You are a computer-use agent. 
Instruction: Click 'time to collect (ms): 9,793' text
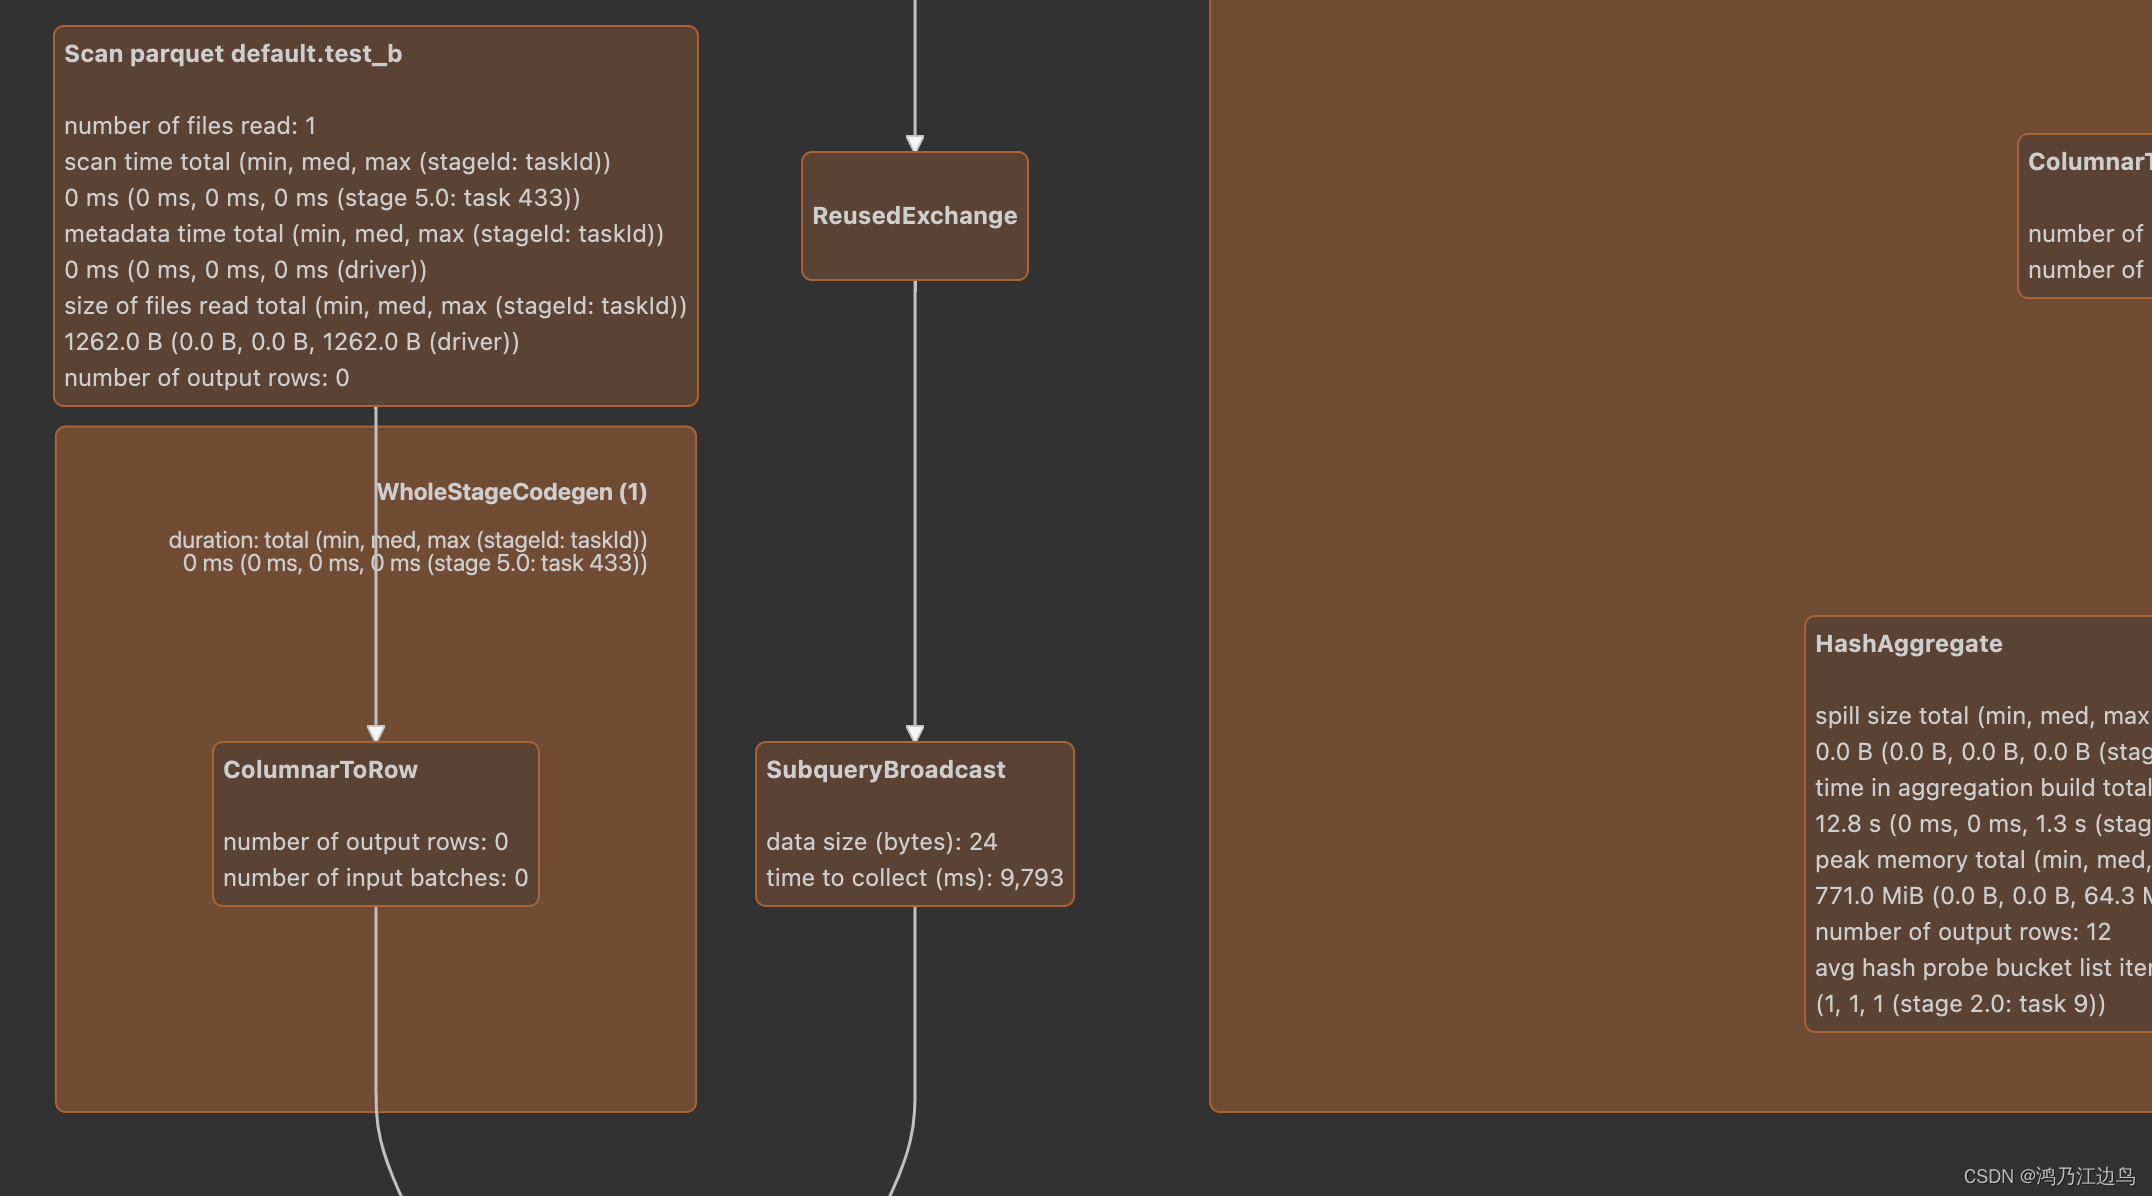tap(914, 878)
